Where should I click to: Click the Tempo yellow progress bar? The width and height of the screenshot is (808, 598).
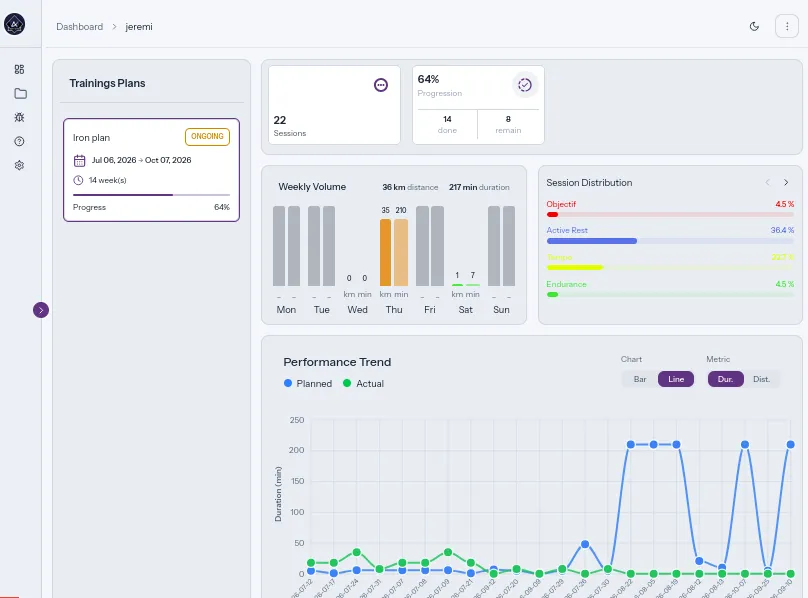pos(670,268)
